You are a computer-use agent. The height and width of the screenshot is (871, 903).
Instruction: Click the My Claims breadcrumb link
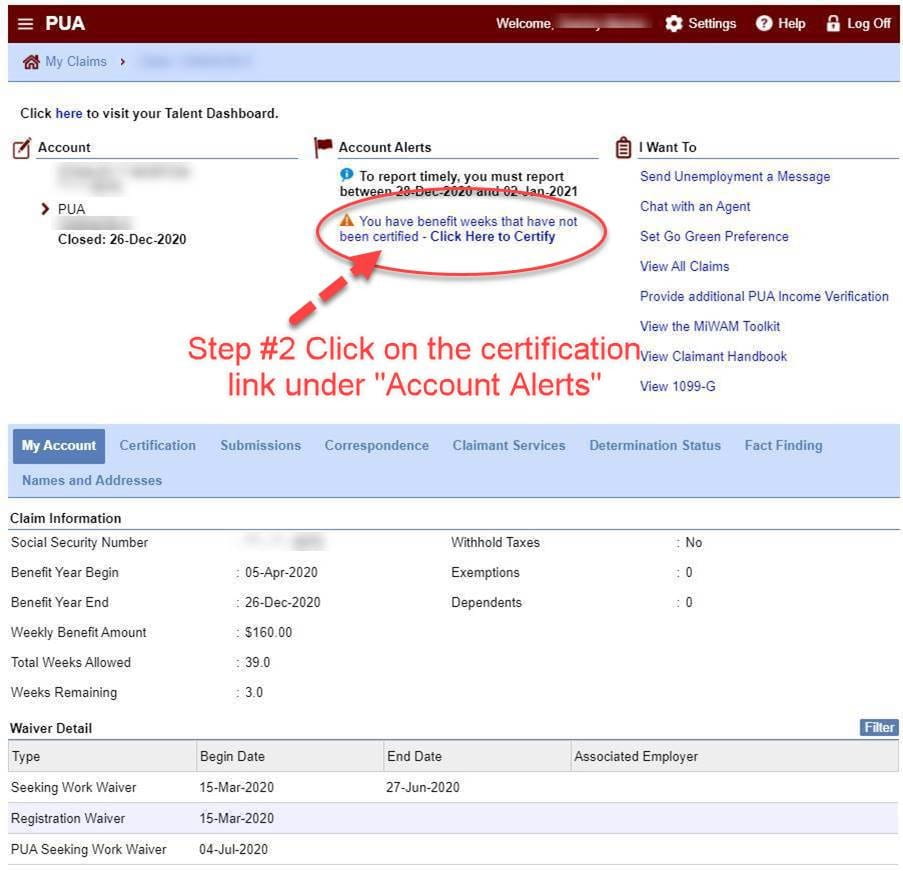pyautogui.click(x=76, y=62)
